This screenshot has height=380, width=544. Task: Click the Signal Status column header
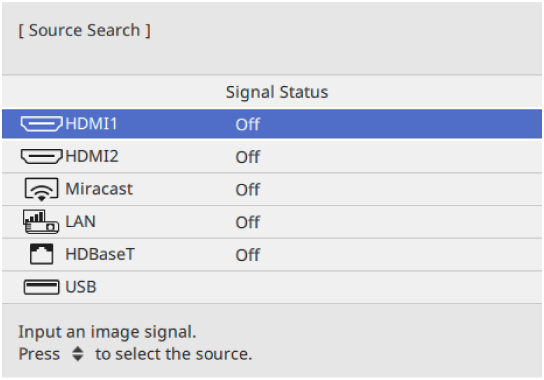coord(277,92)
